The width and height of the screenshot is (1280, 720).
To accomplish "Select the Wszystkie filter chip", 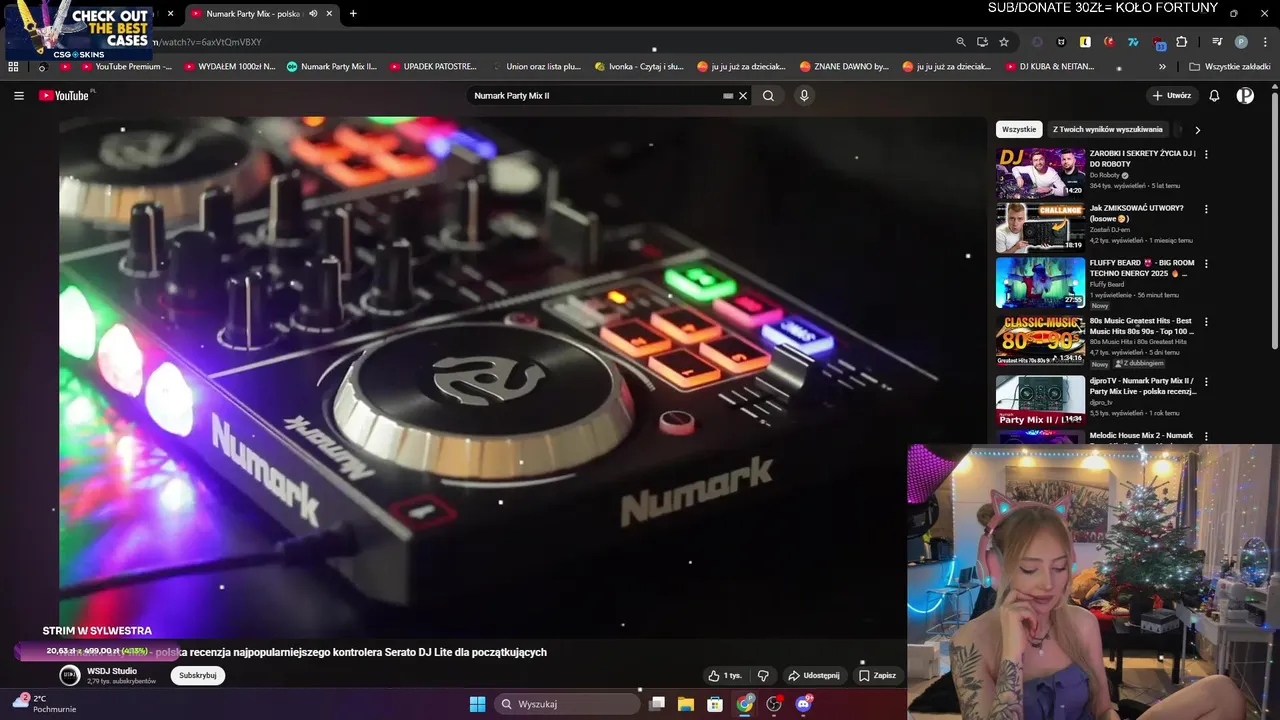I will (1019, 129).
